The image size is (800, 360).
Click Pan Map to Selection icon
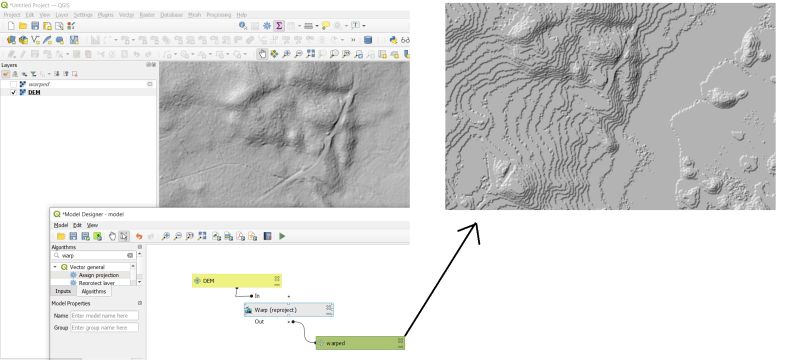pos(274,54)
